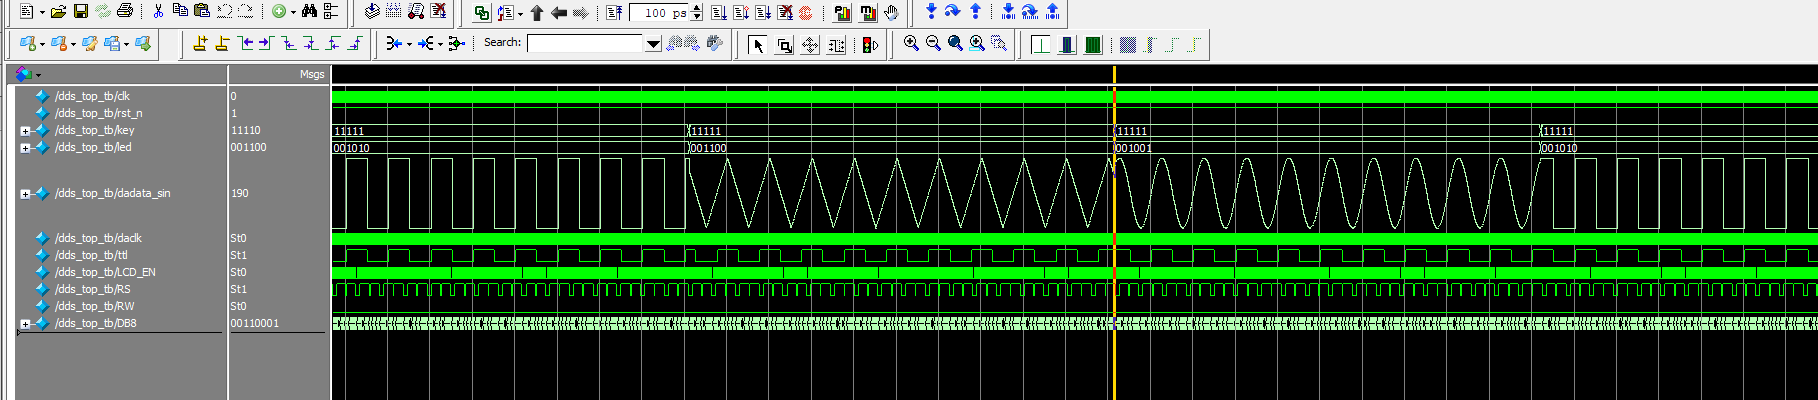This screenshot has height=400, width=1818.
Task: Click the Search text field
Action: [585, 43]
